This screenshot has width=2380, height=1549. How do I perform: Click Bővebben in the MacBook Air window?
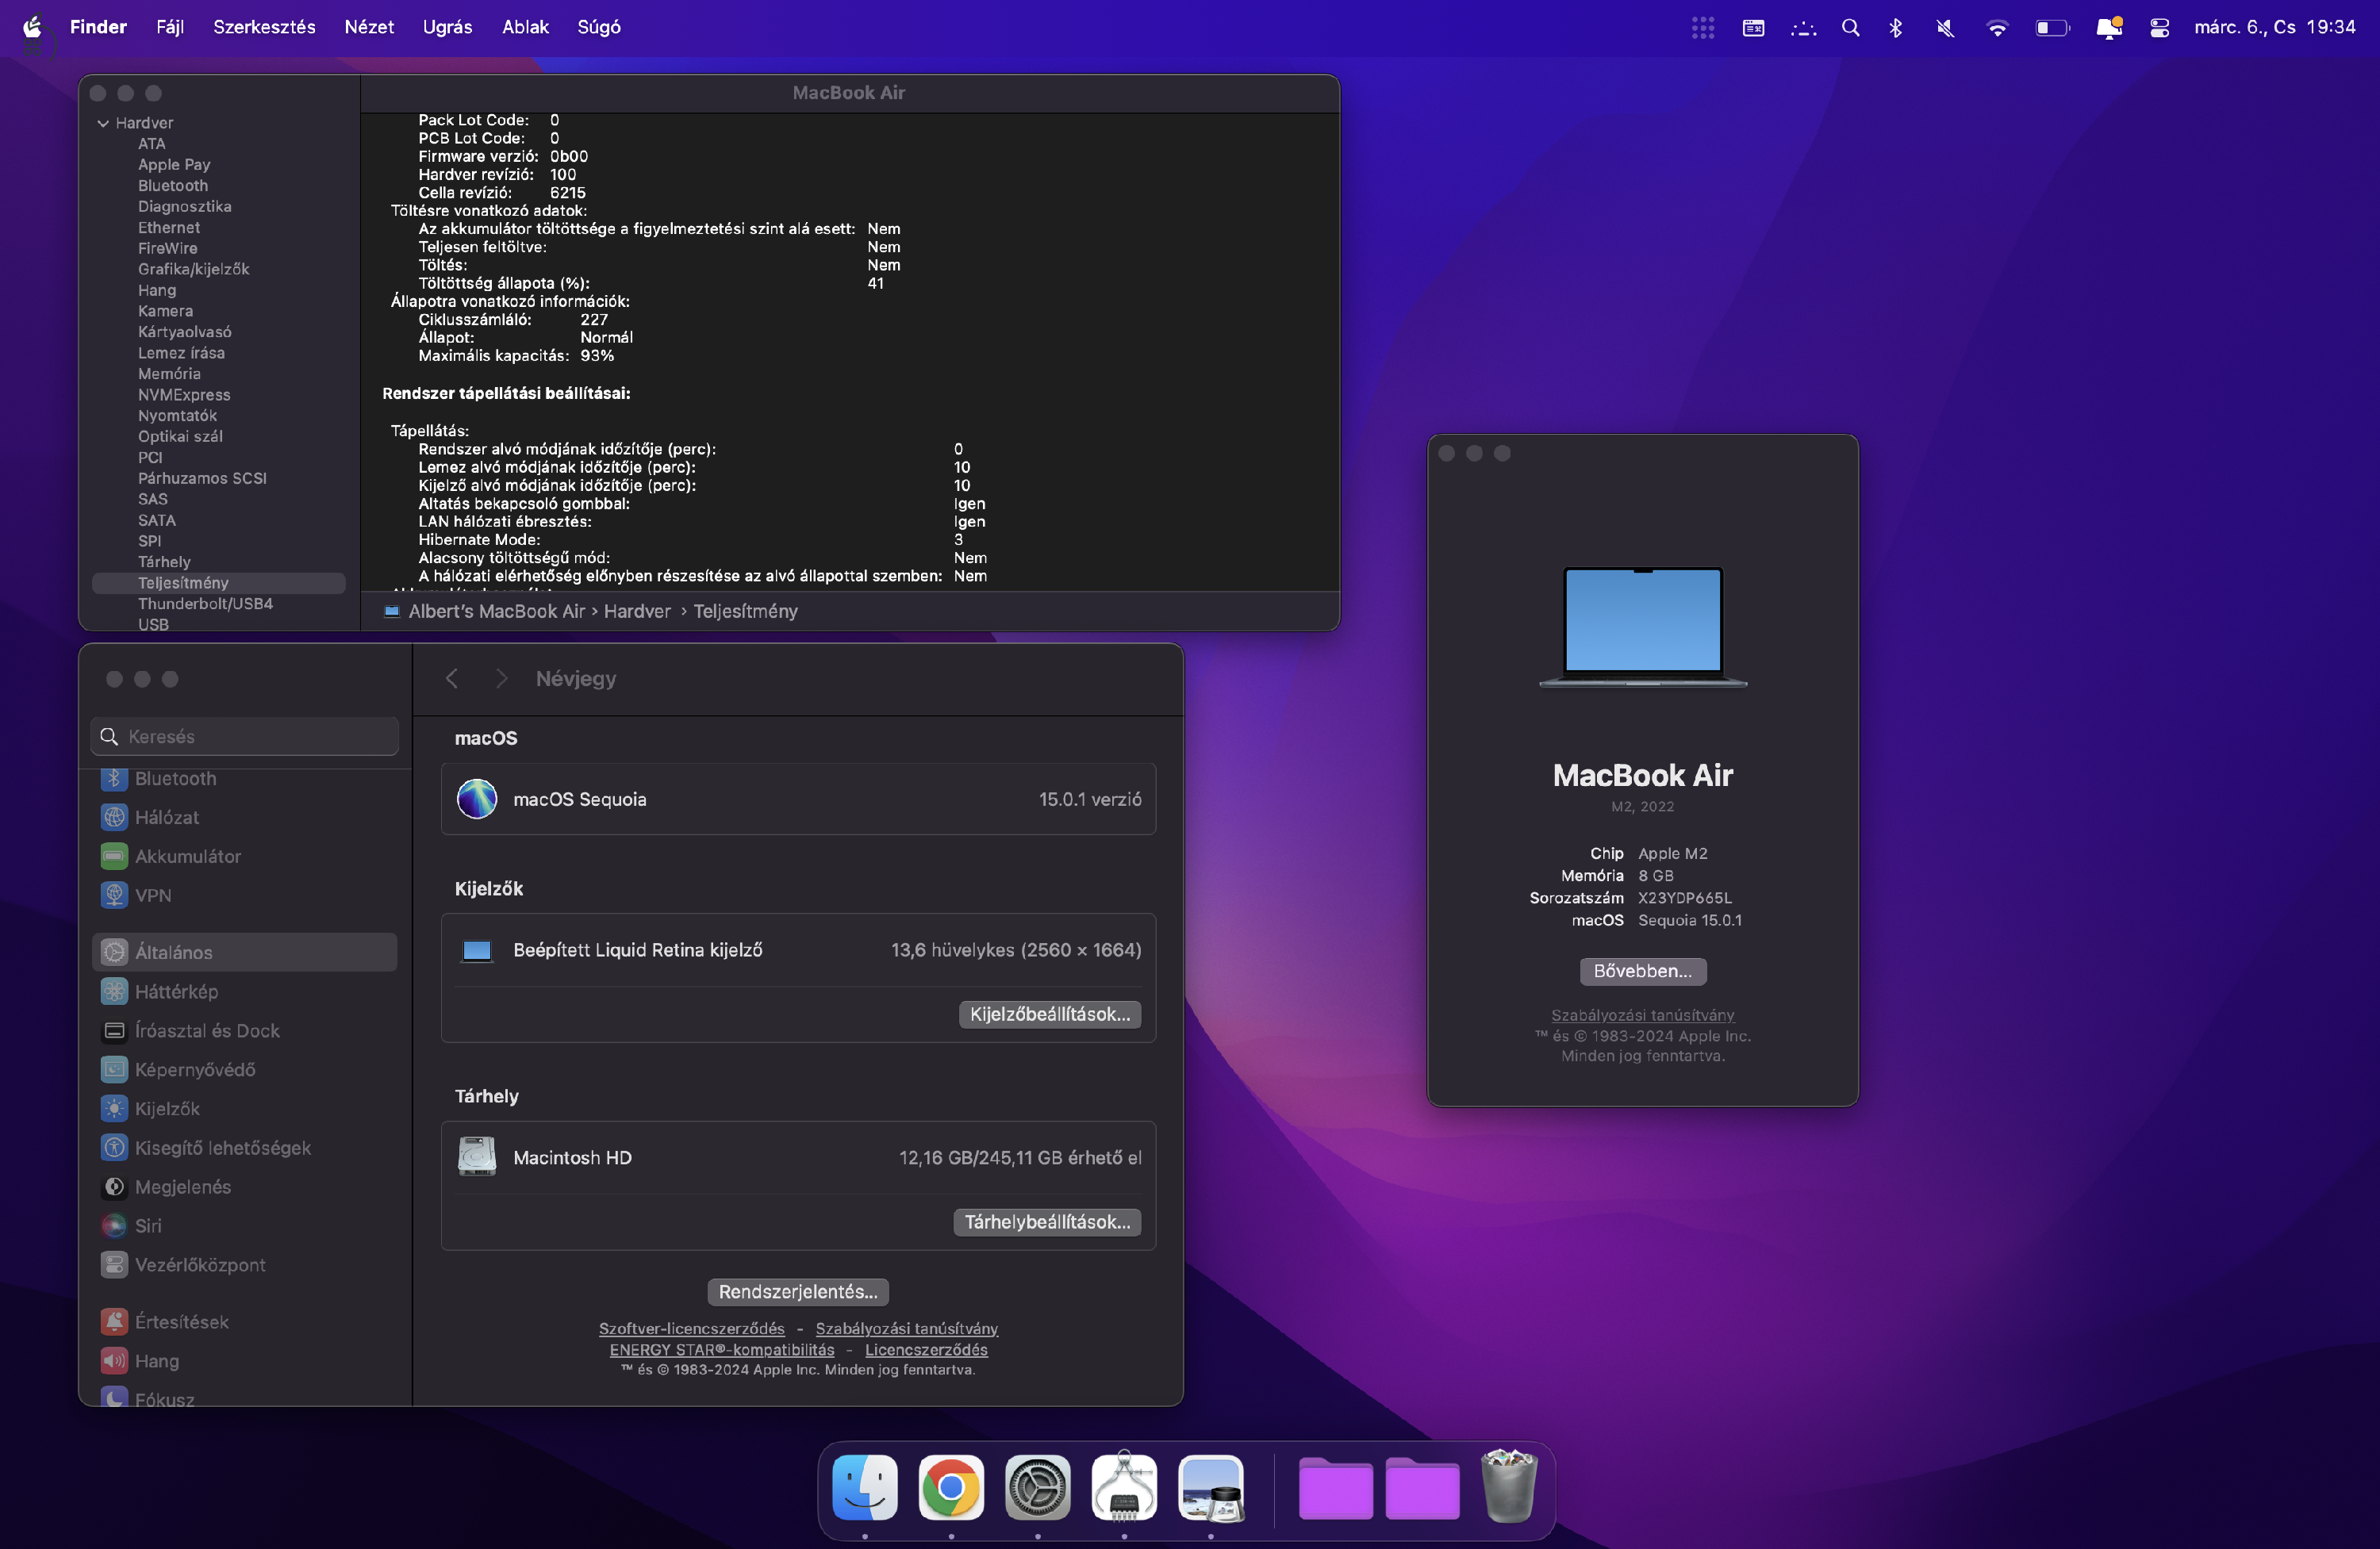[x=1642, y=971]
